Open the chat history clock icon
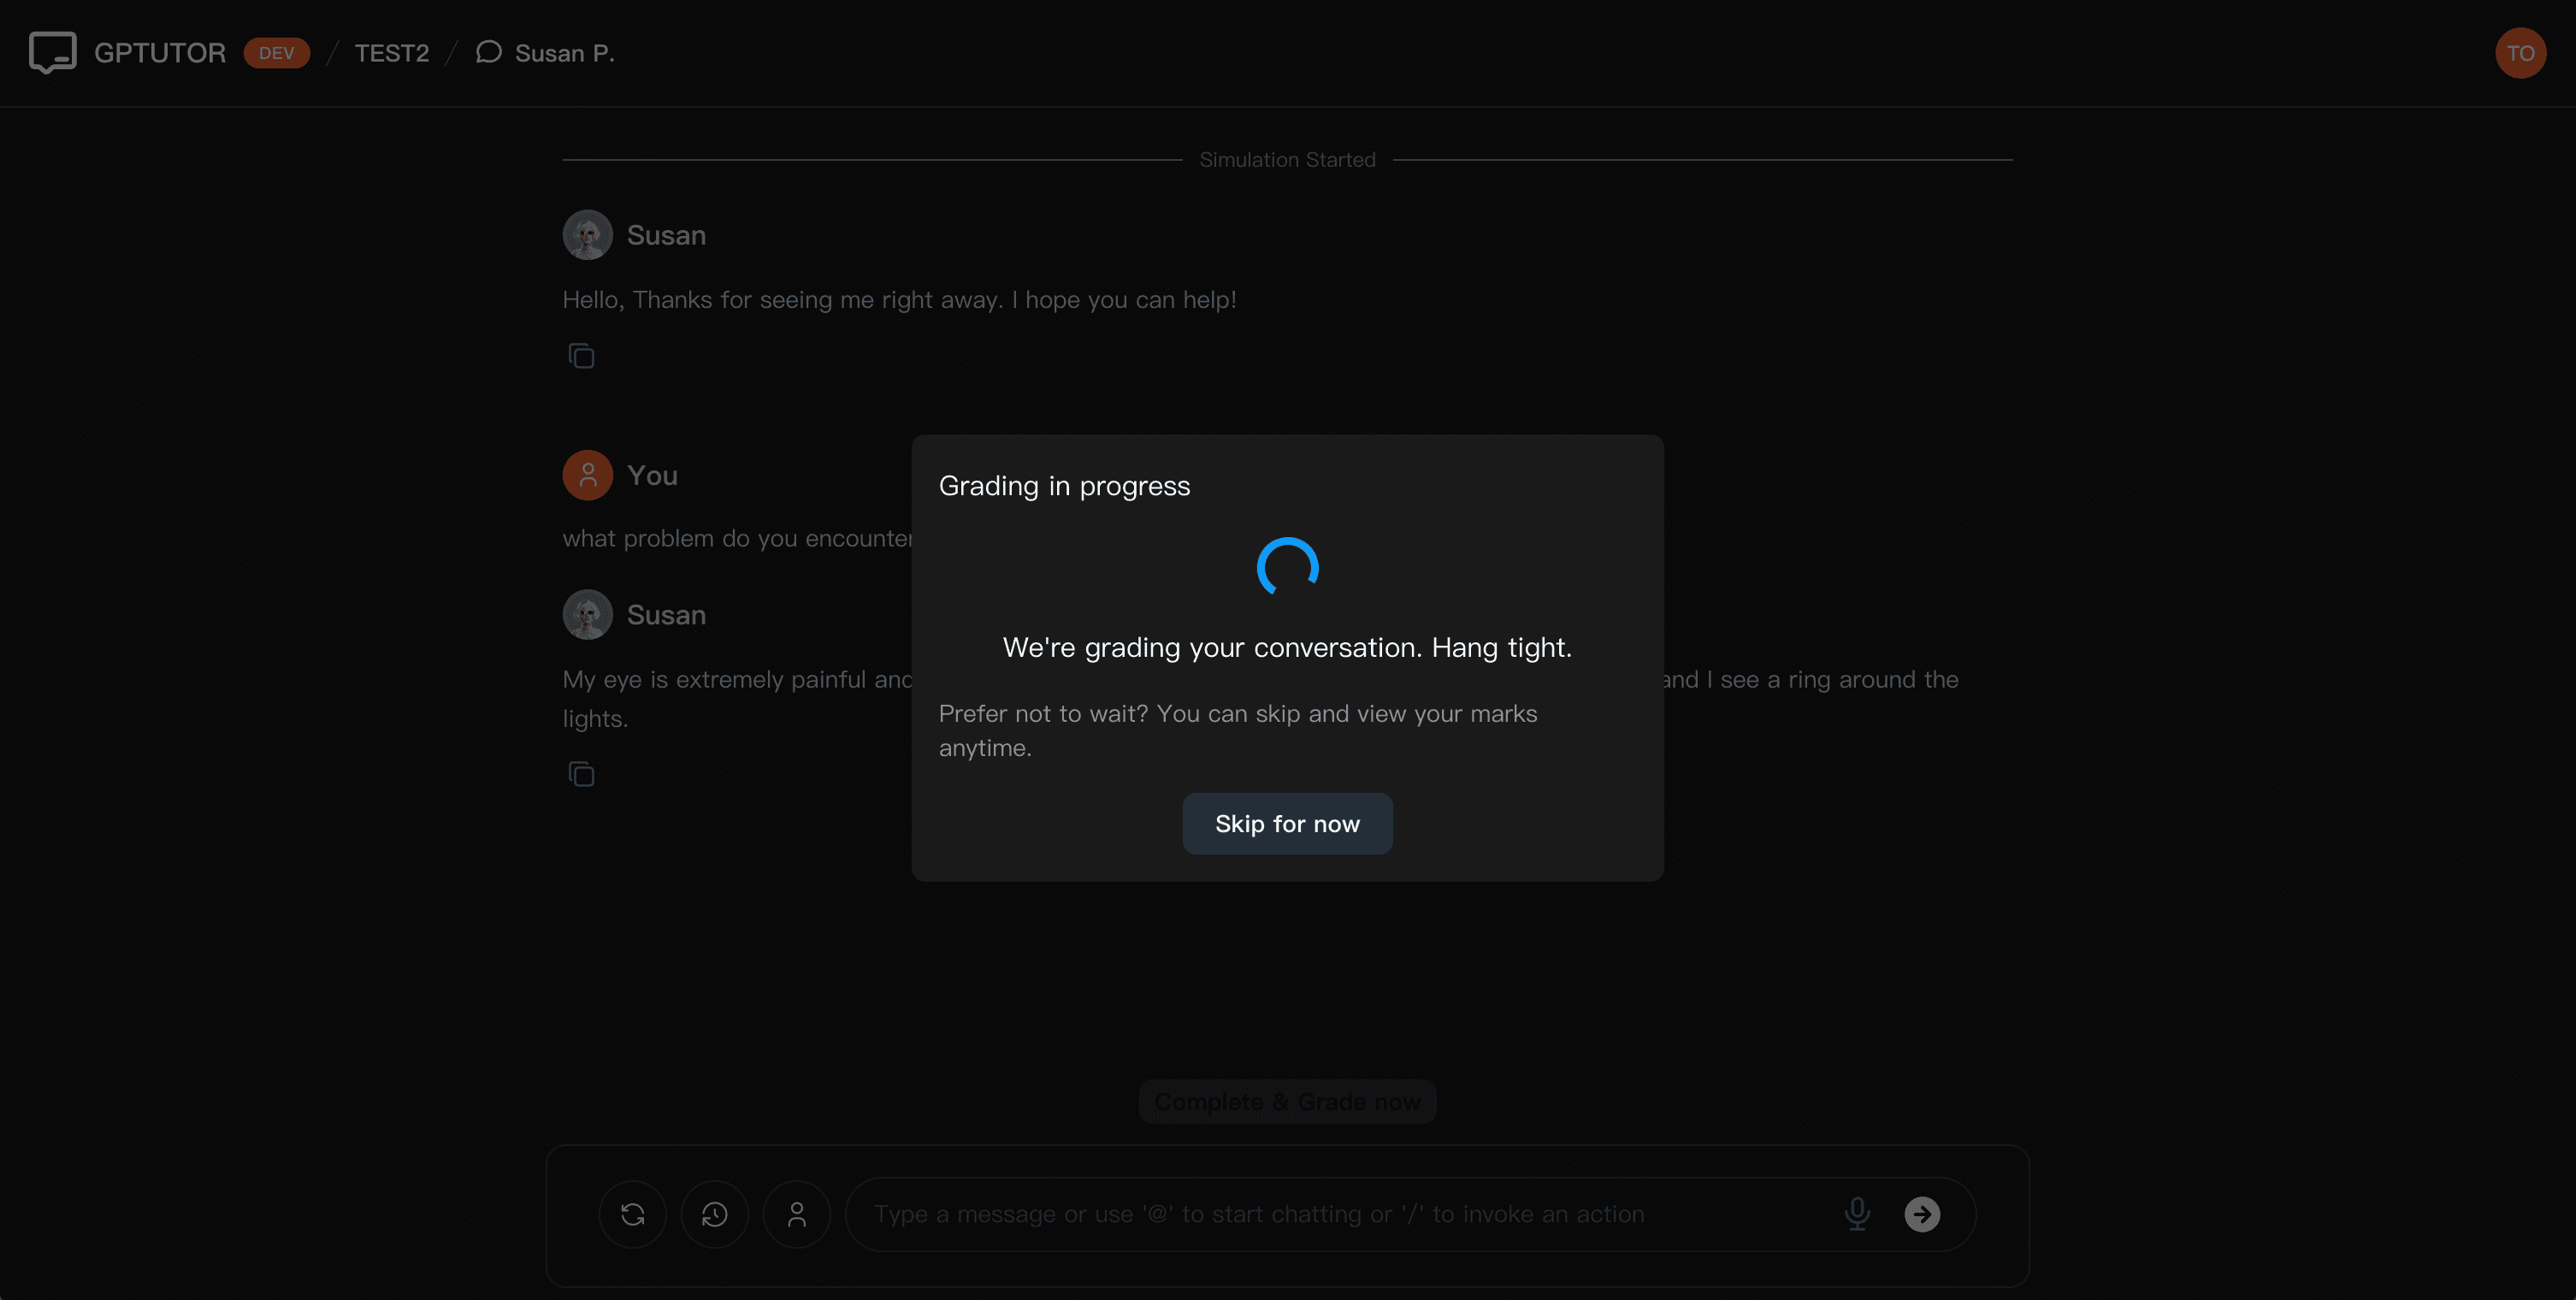2576x1300 pixels. point(714,1214)
